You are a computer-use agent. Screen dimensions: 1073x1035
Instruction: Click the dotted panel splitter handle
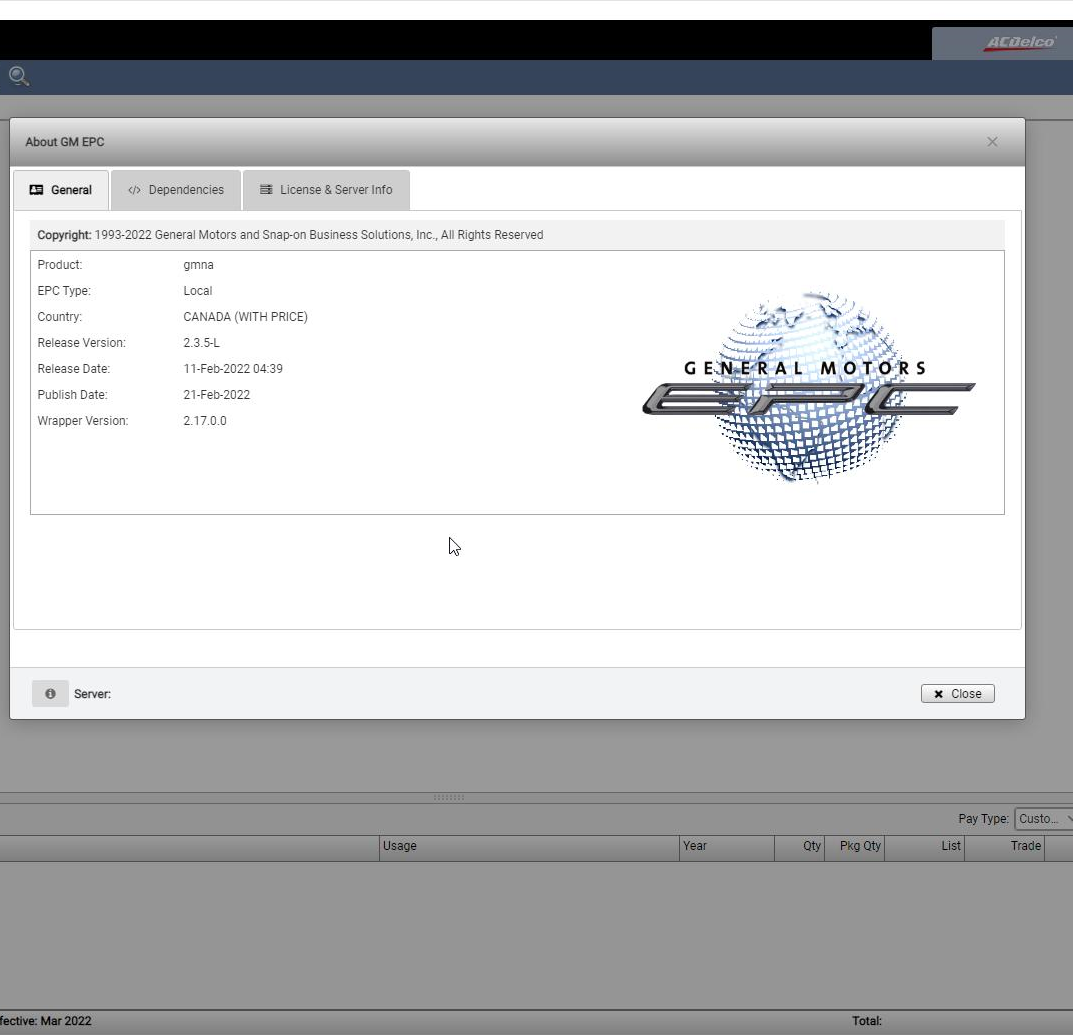click(447, 796)
